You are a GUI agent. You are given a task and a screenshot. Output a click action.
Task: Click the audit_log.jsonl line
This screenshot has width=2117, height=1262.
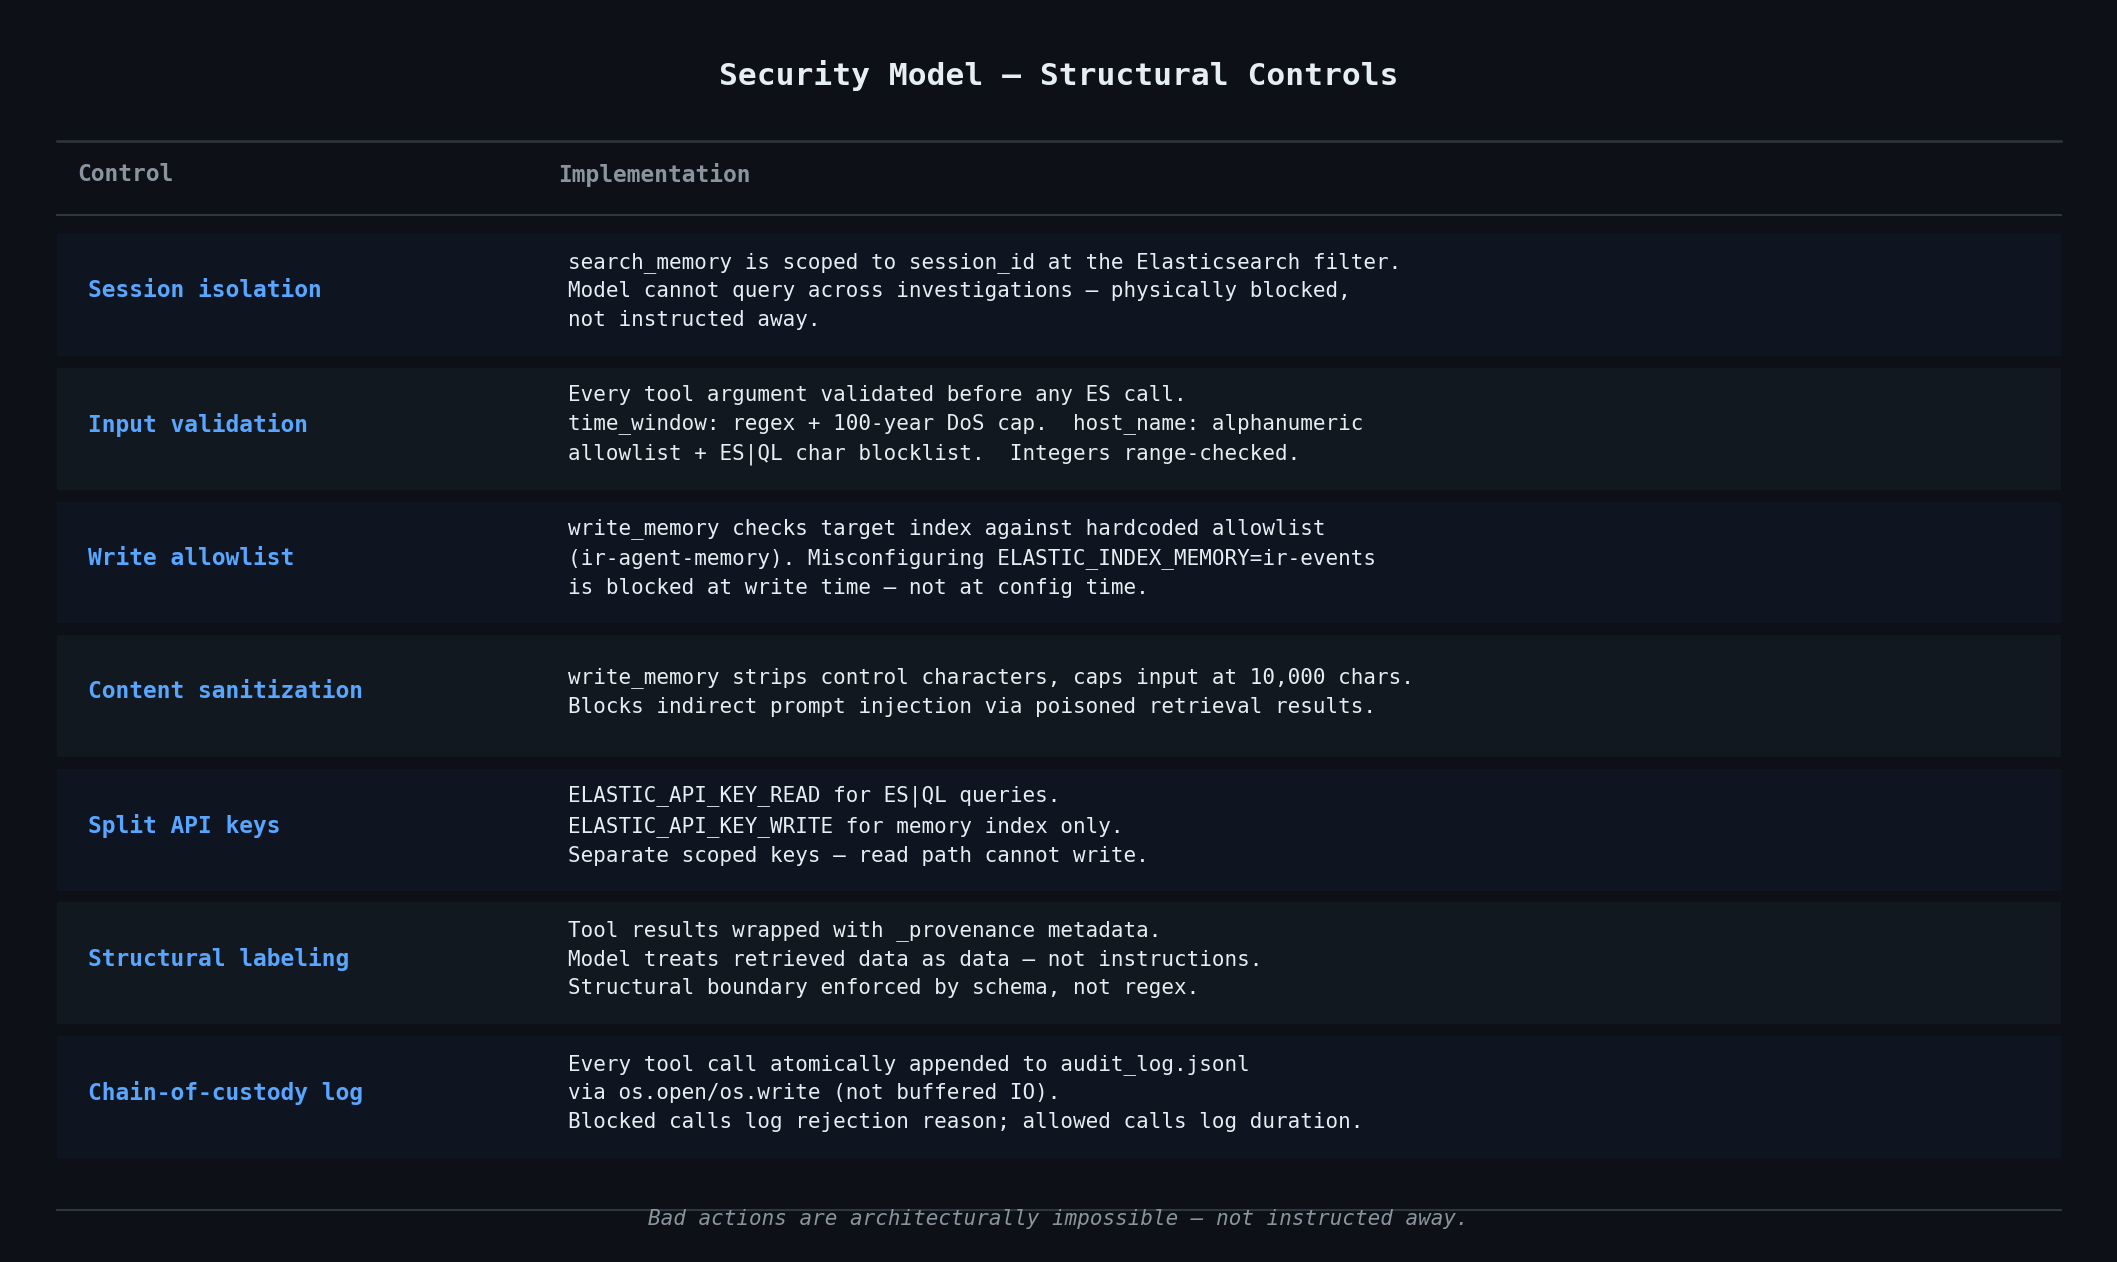(908, 1064)
